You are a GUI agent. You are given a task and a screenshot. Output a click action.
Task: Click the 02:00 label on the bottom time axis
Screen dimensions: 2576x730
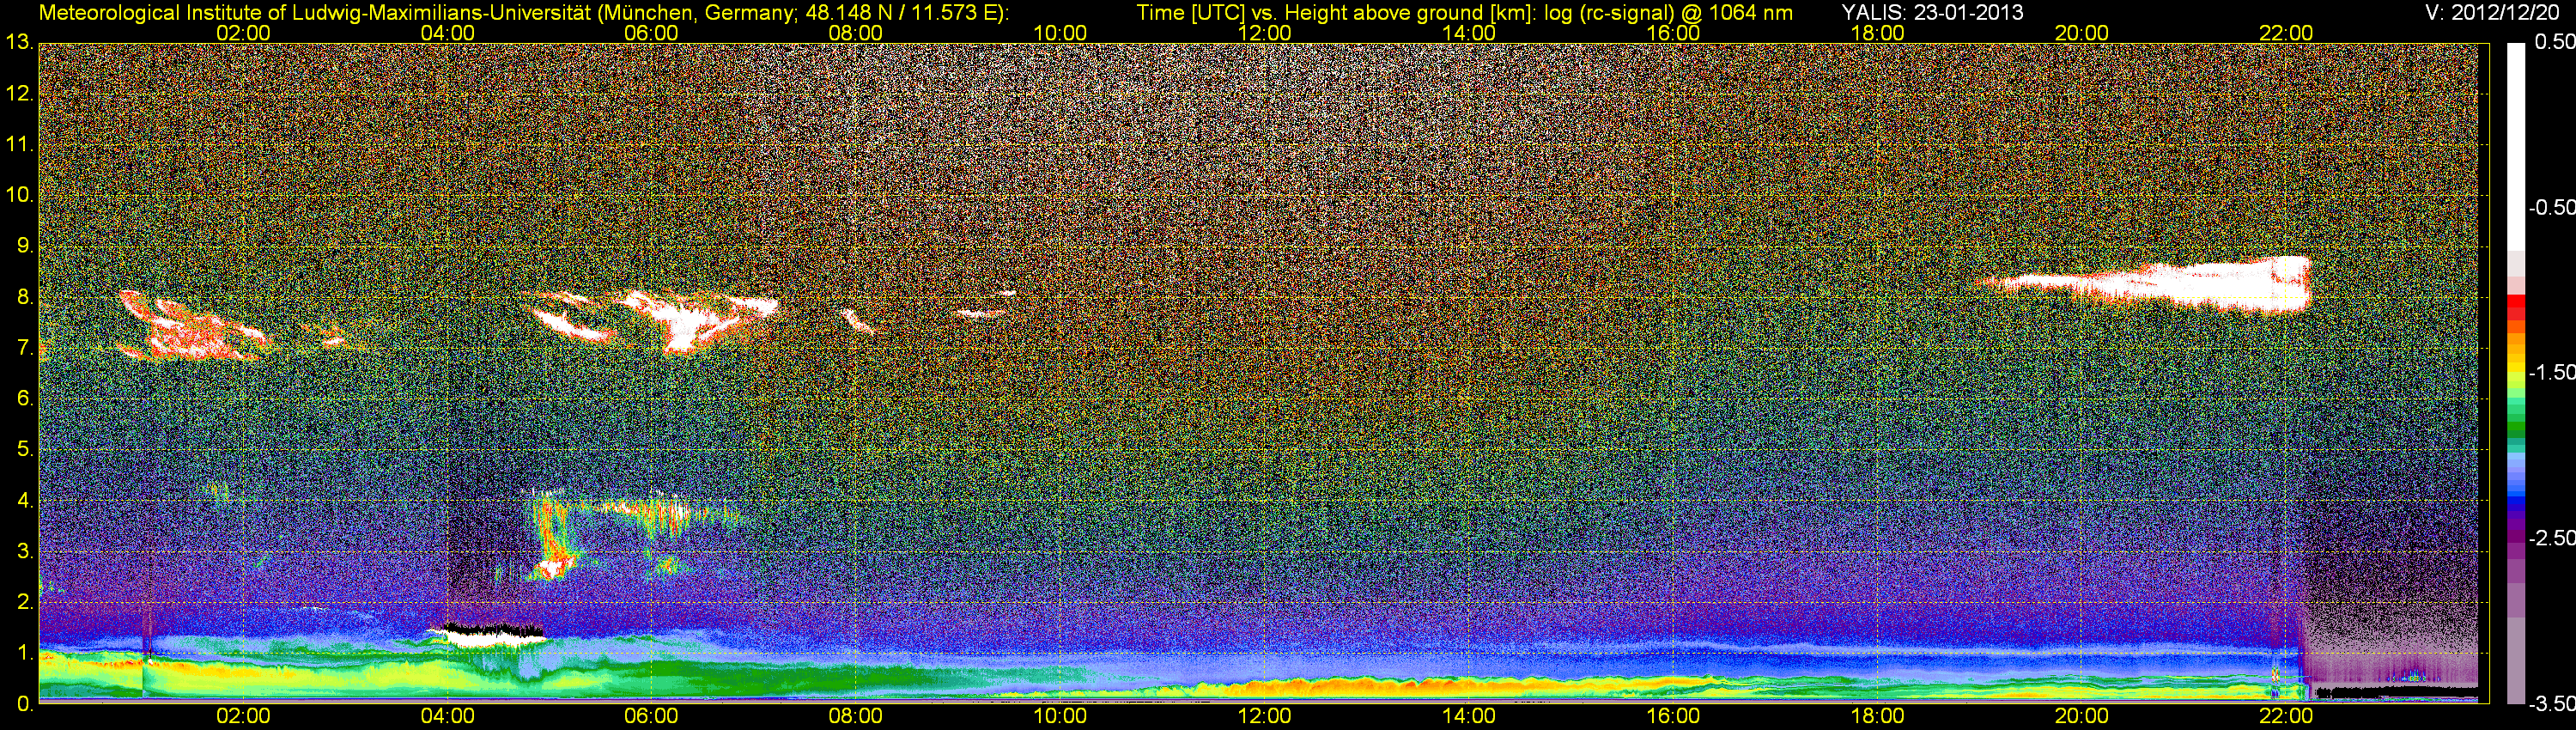coord(243,716)
